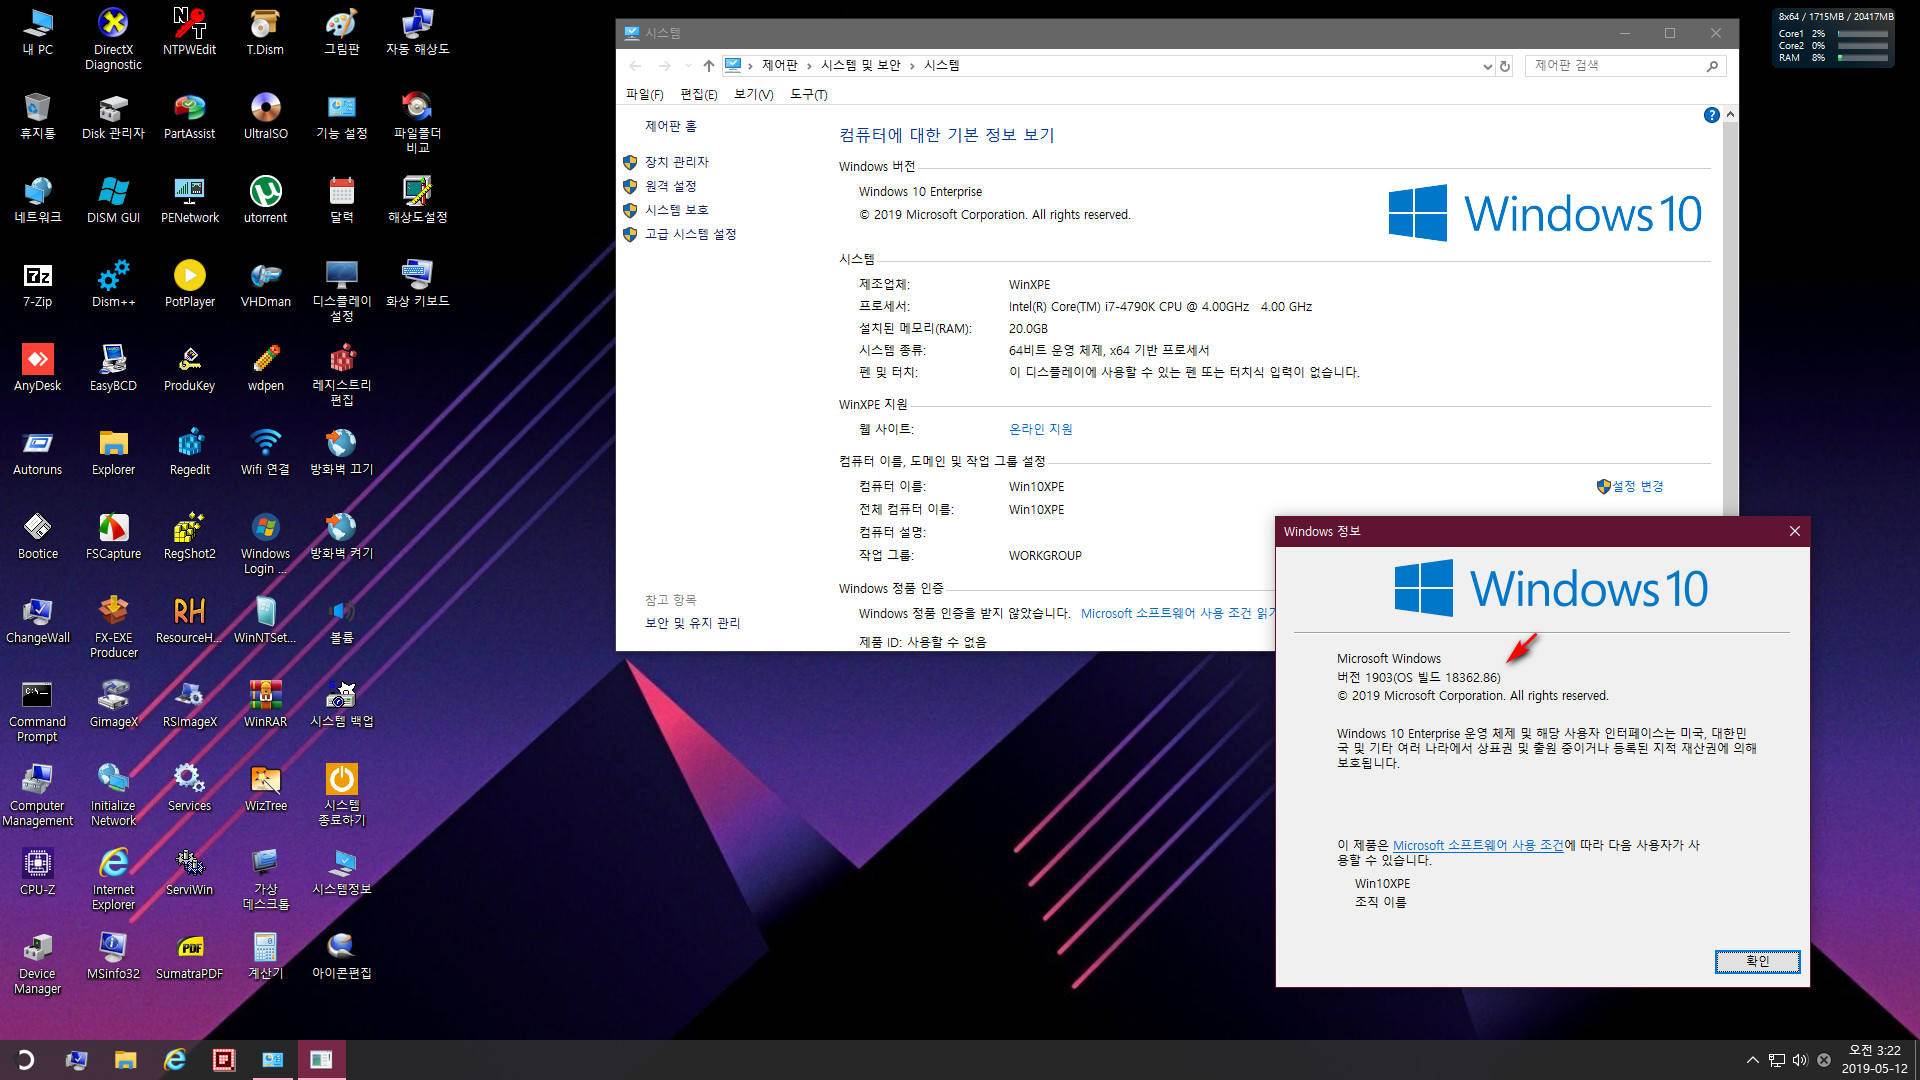Open VHDman desktop icon

265,284
